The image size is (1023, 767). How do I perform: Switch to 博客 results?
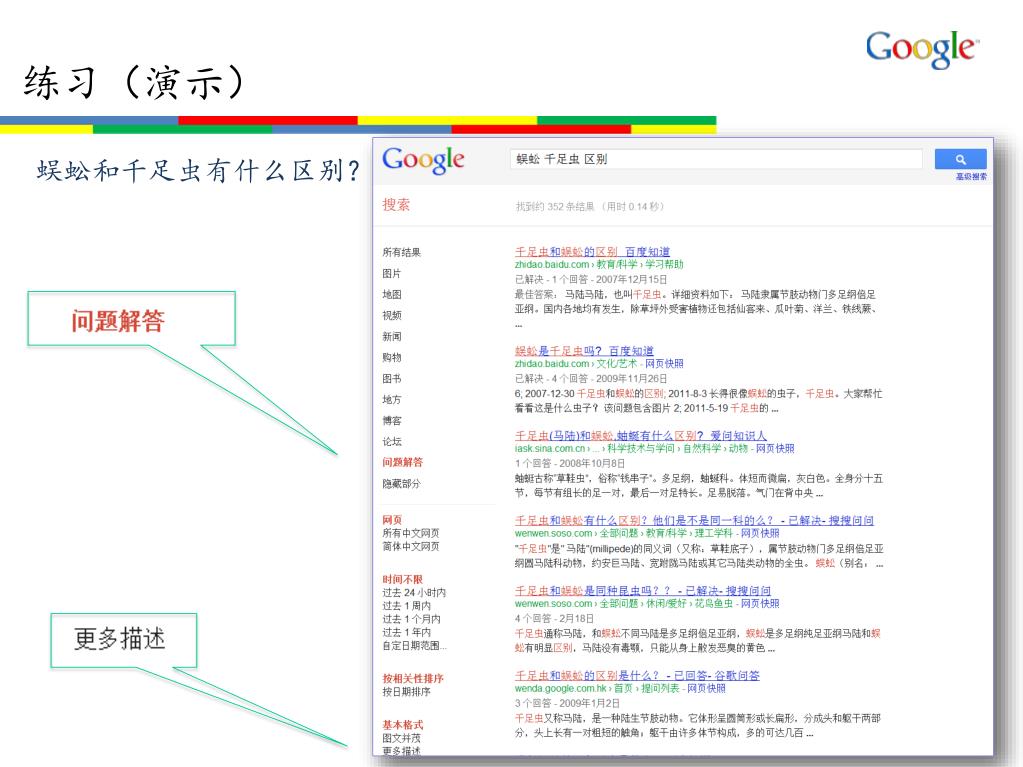point(391,421)
